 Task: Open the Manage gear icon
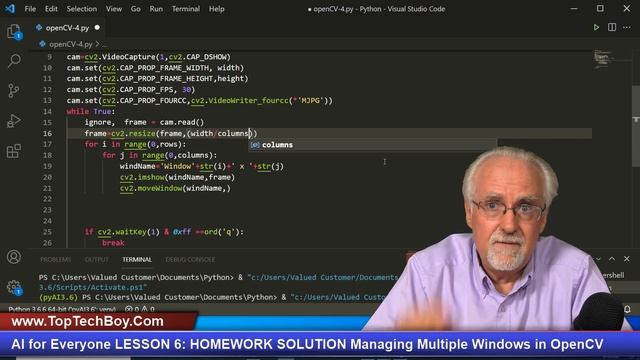pos(14,287)
